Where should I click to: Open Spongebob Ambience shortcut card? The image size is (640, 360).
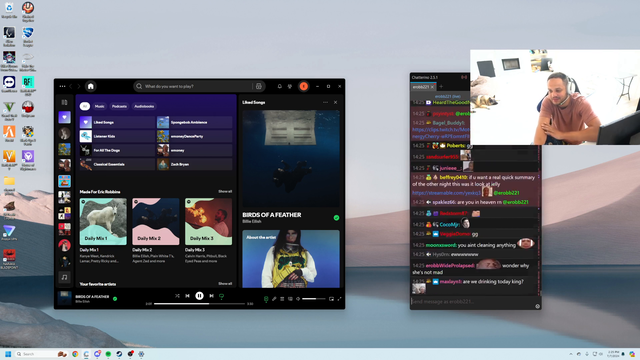tap(195, 122)
